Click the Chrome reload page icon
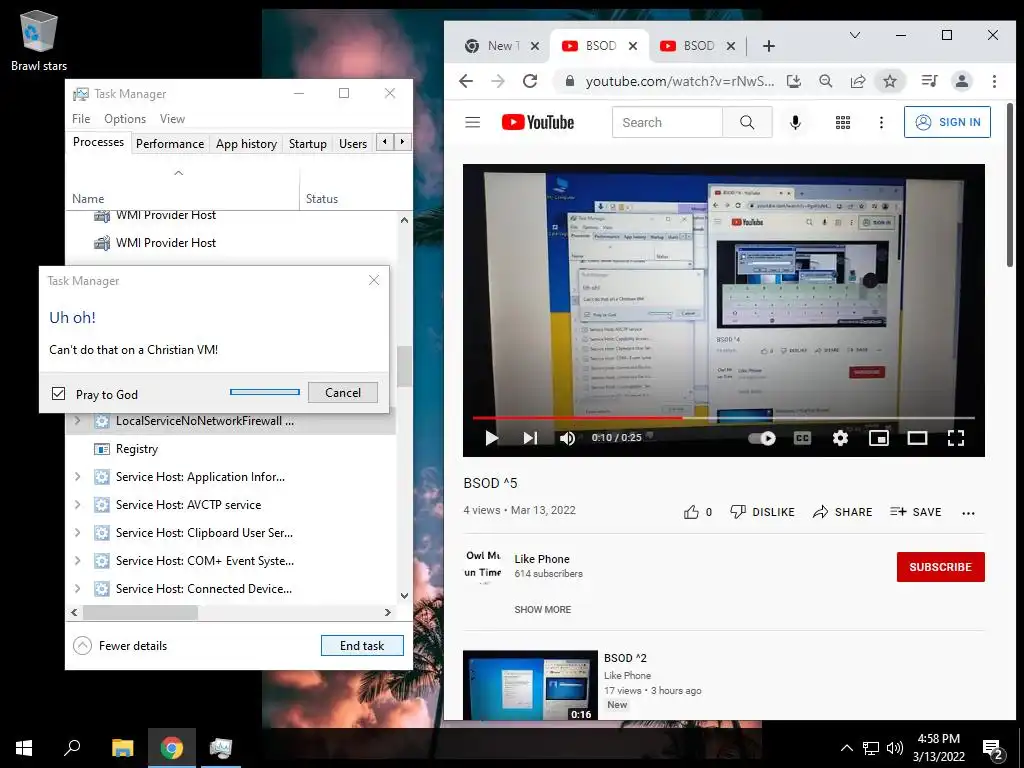Image resolution: width=1024 pixels, height=768 pixels. 530,81
